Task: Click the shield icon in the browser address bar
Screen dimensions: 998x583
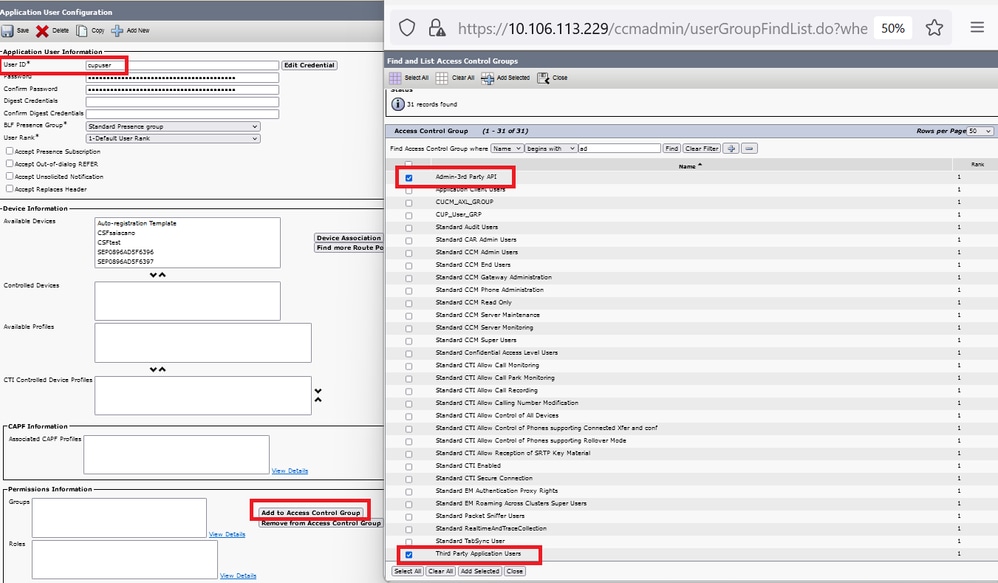Action: (407, 28)
